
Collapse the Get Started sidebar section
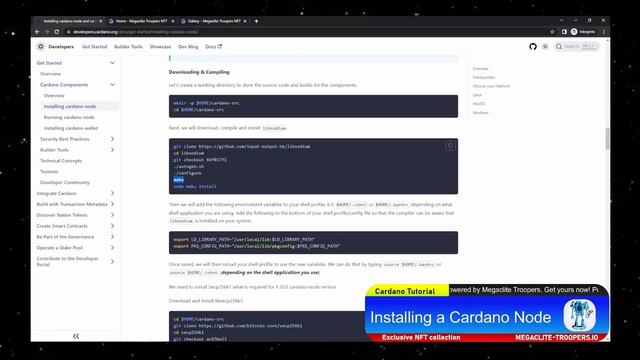coord(112,63)
